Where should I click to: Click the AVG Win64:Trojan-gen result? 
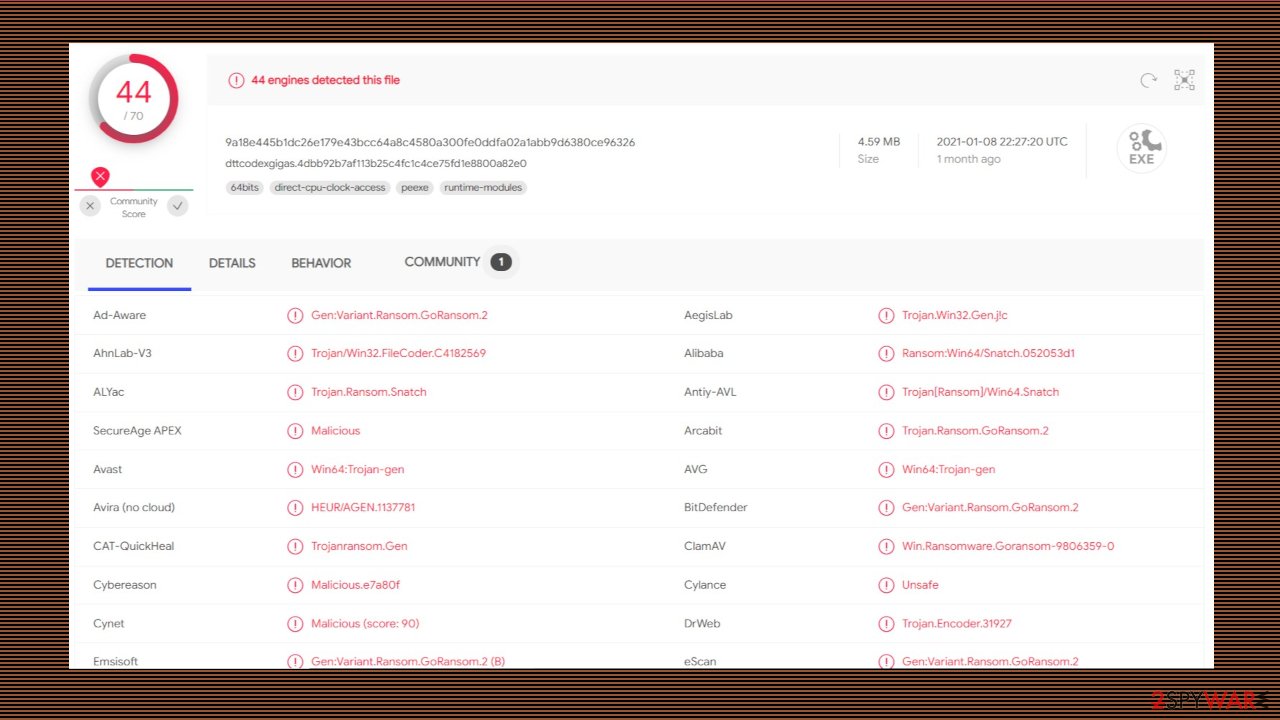(948, 469)
